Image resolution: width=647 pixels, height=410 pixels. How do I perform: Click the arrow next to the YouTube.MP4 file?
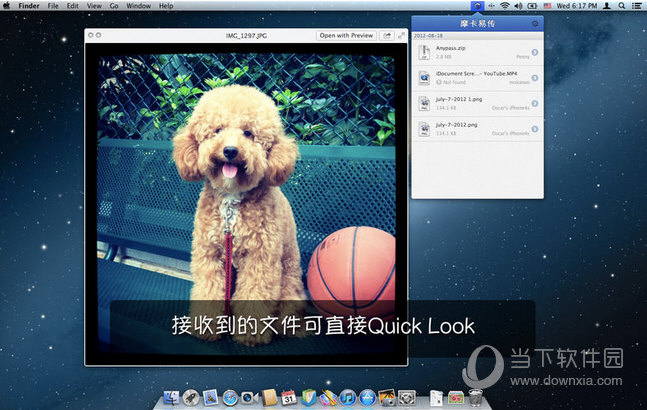[535, 78]
